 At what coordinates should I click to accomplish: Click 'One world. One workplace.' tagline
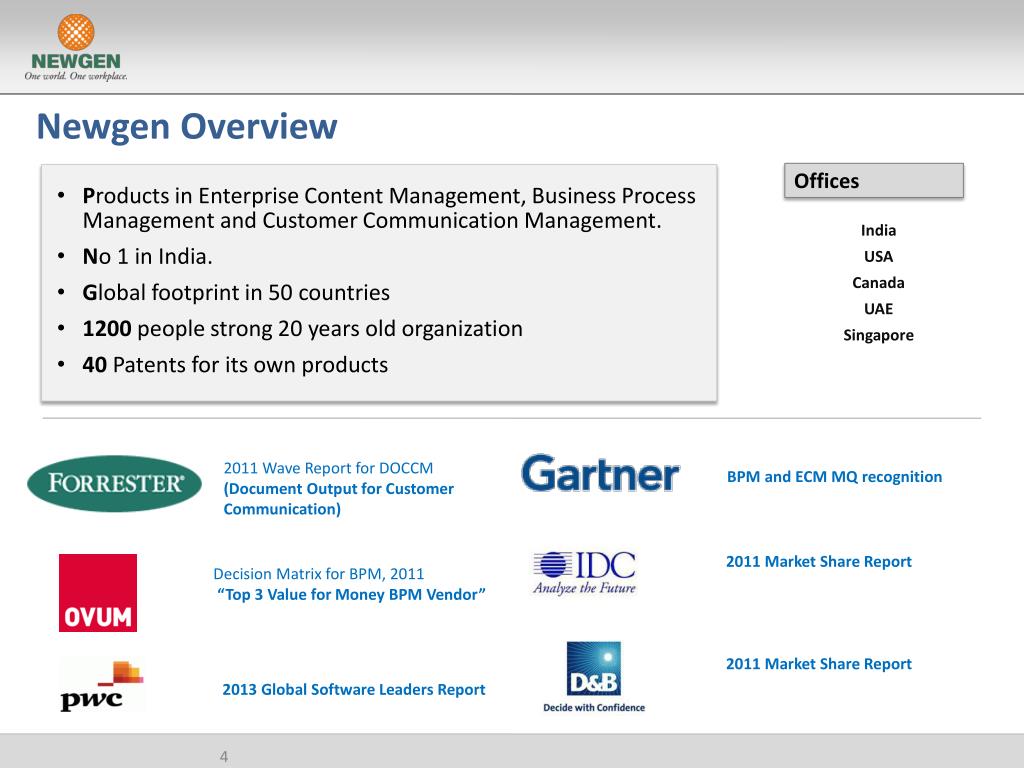(76, 76)
